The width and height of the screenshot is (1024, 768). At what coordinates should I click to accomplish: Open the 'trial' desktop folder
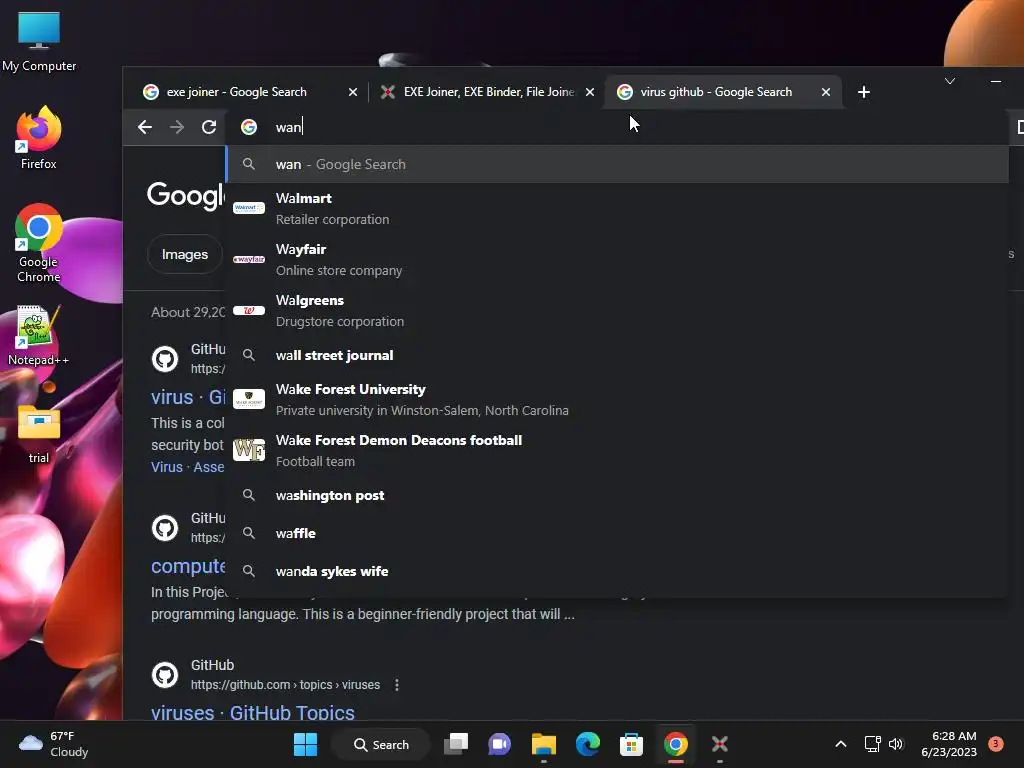tap(39, 434)
